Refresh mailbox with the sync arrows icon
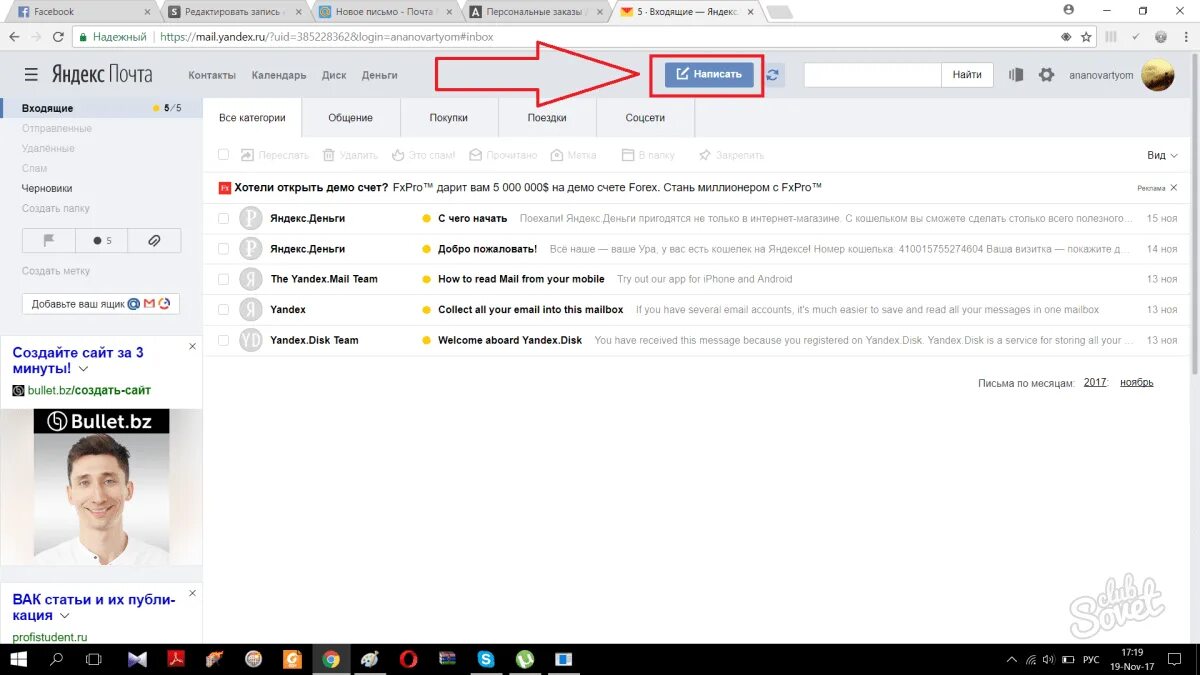The height and width of the screenshot is (675, 1200). pyautogui.click(x=773, y=75)
